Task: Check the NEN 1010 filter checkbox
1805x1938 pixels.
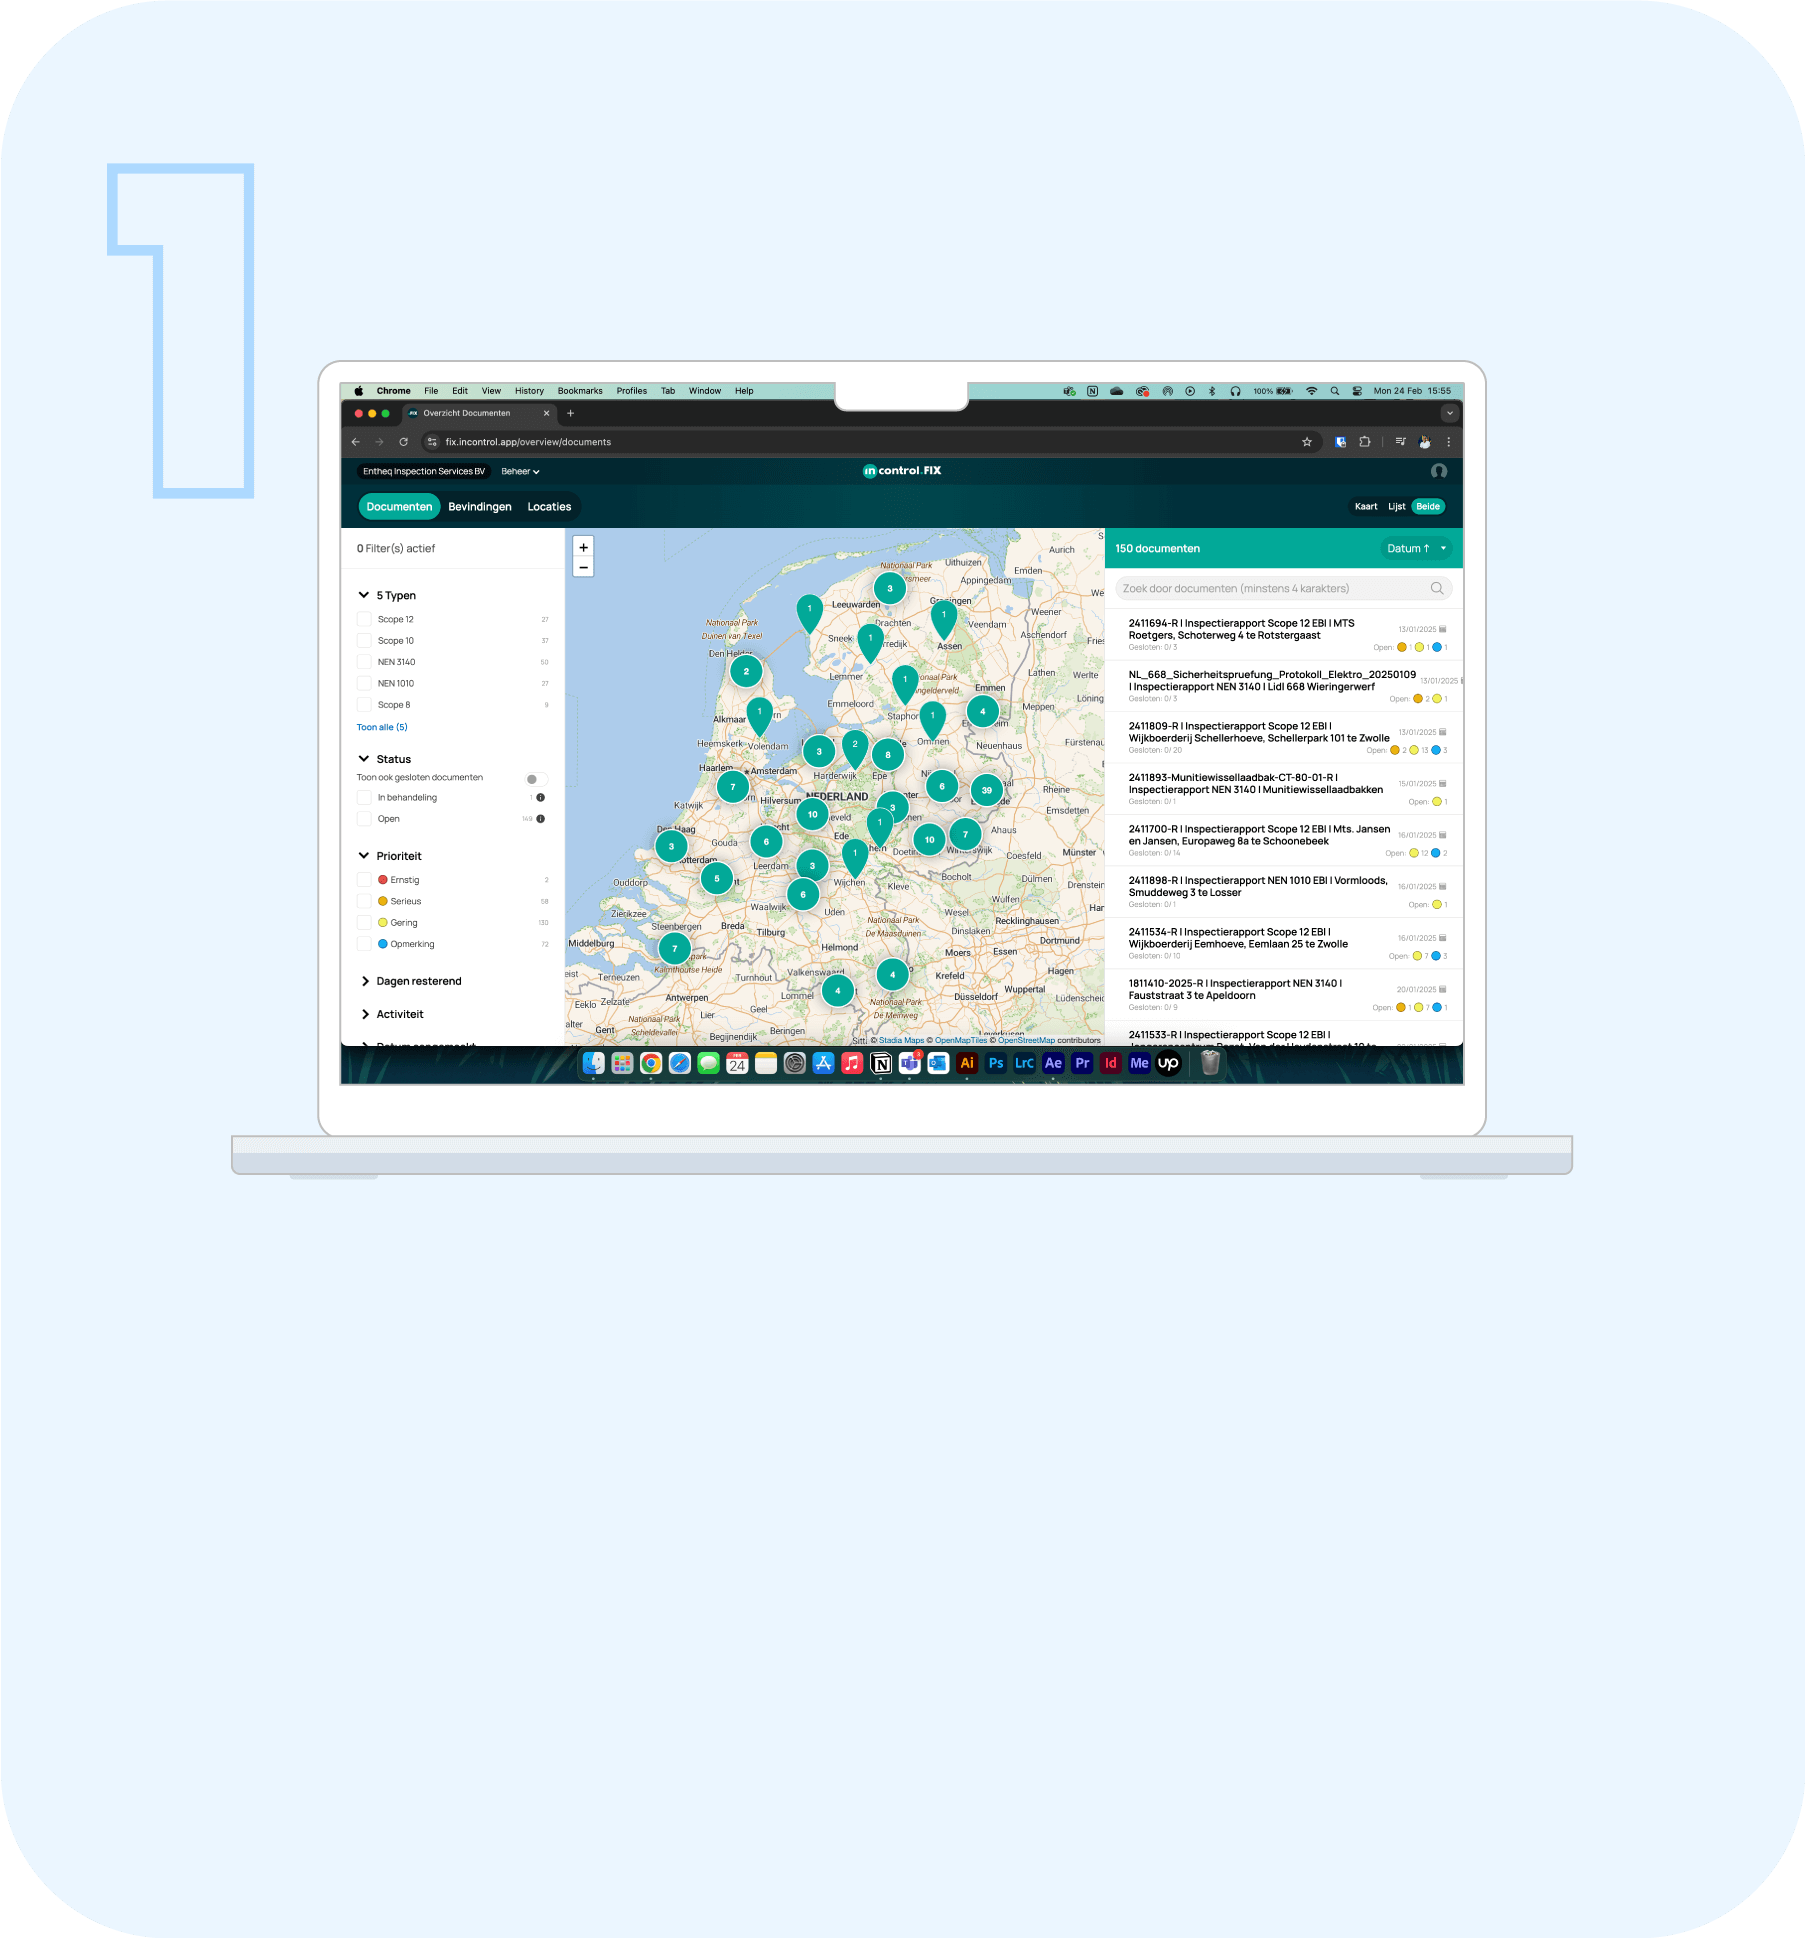Action: (364, 684)
